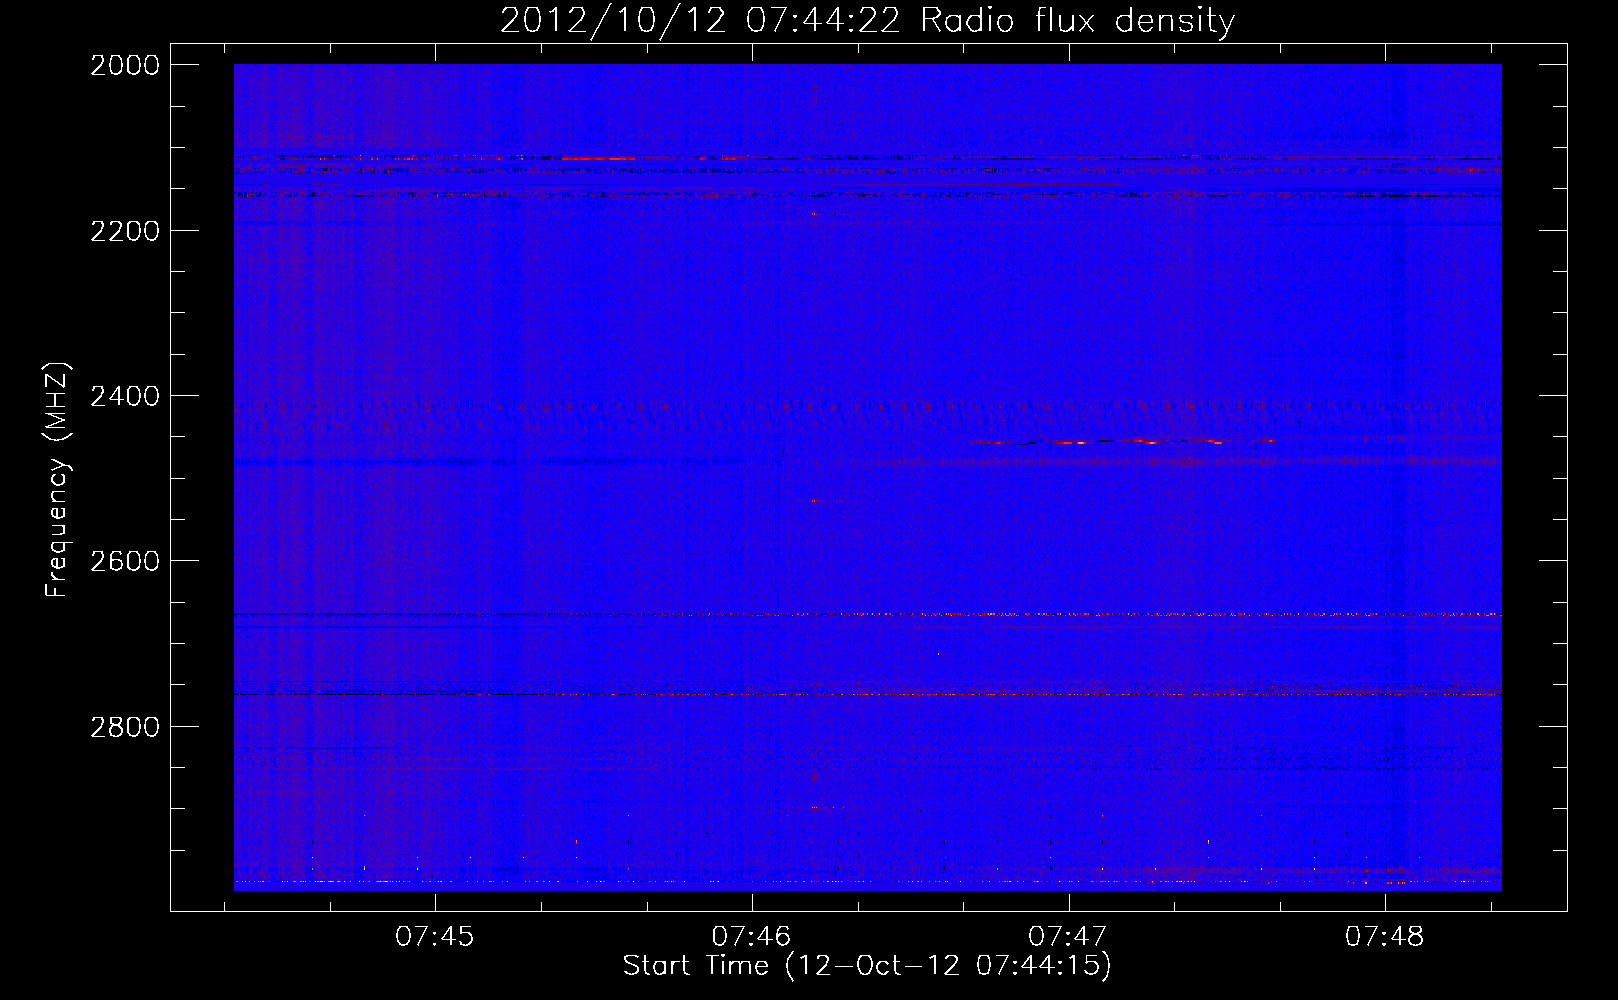Click the '07:47' time axis label

(x=1068, y=937)
